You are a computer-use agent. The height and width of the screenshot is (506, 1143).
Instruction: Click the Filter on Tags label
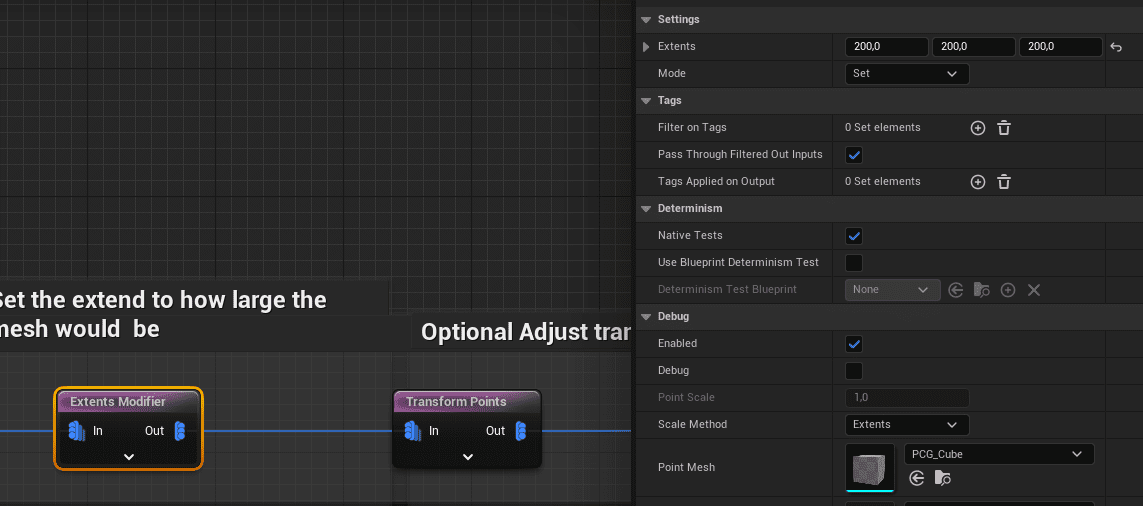692,128
